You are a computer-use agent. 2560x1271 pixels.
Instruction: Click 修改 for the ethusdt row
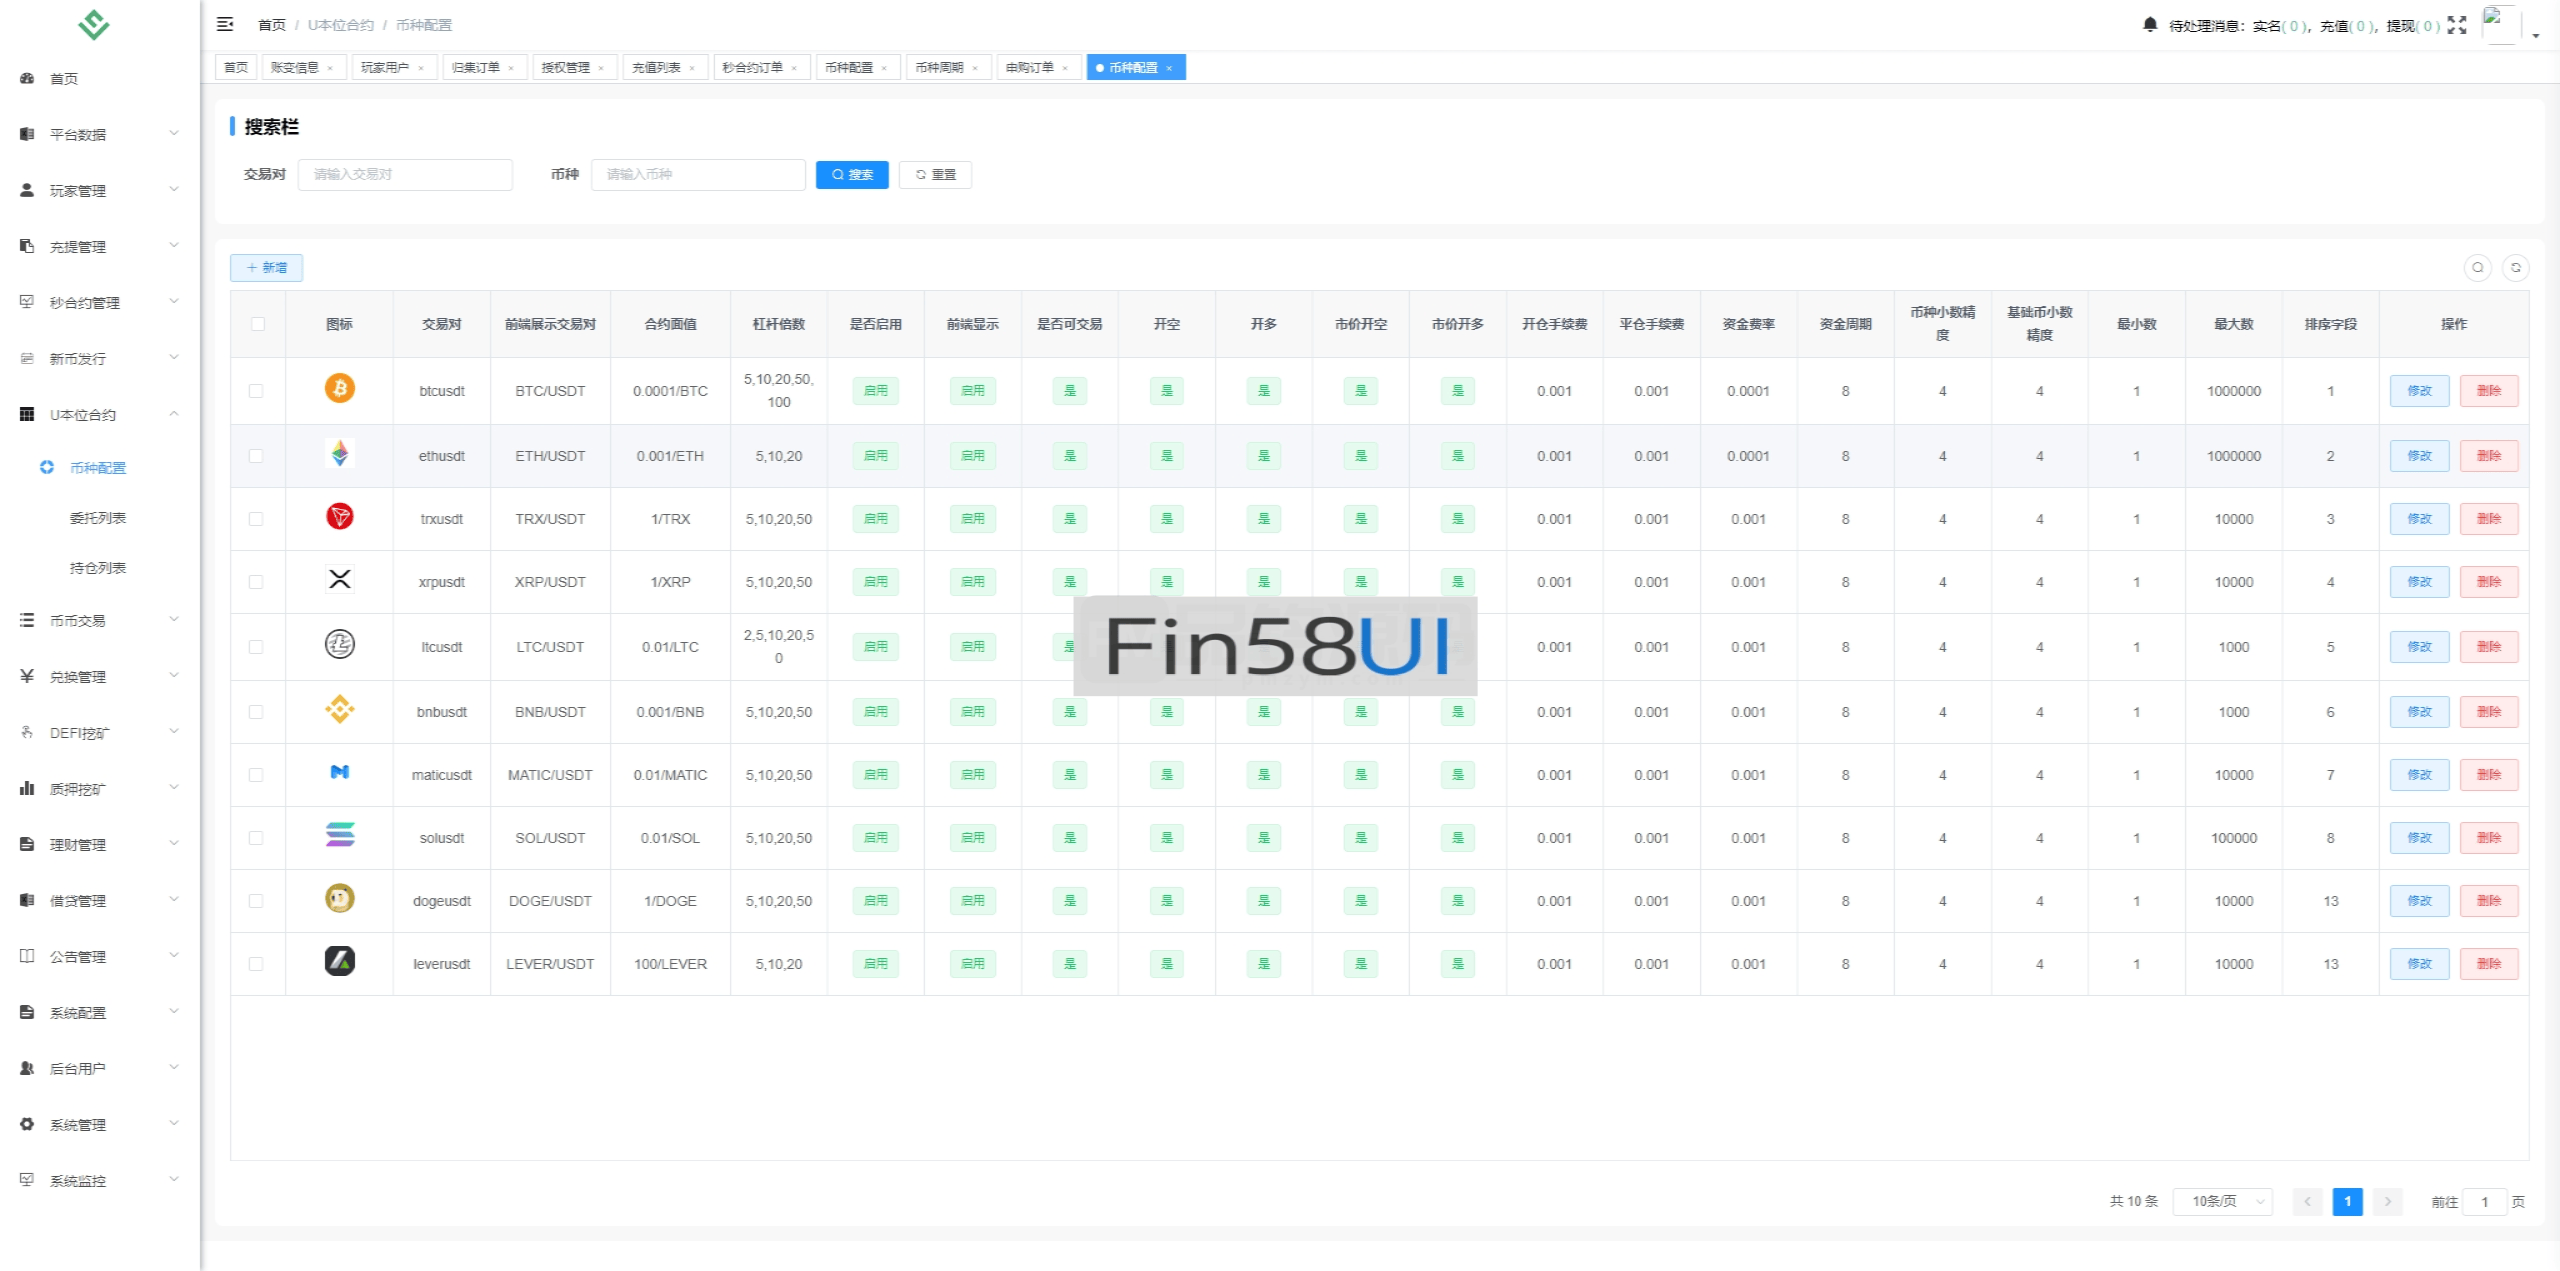pyautogui.click(x=2419, y=456)
